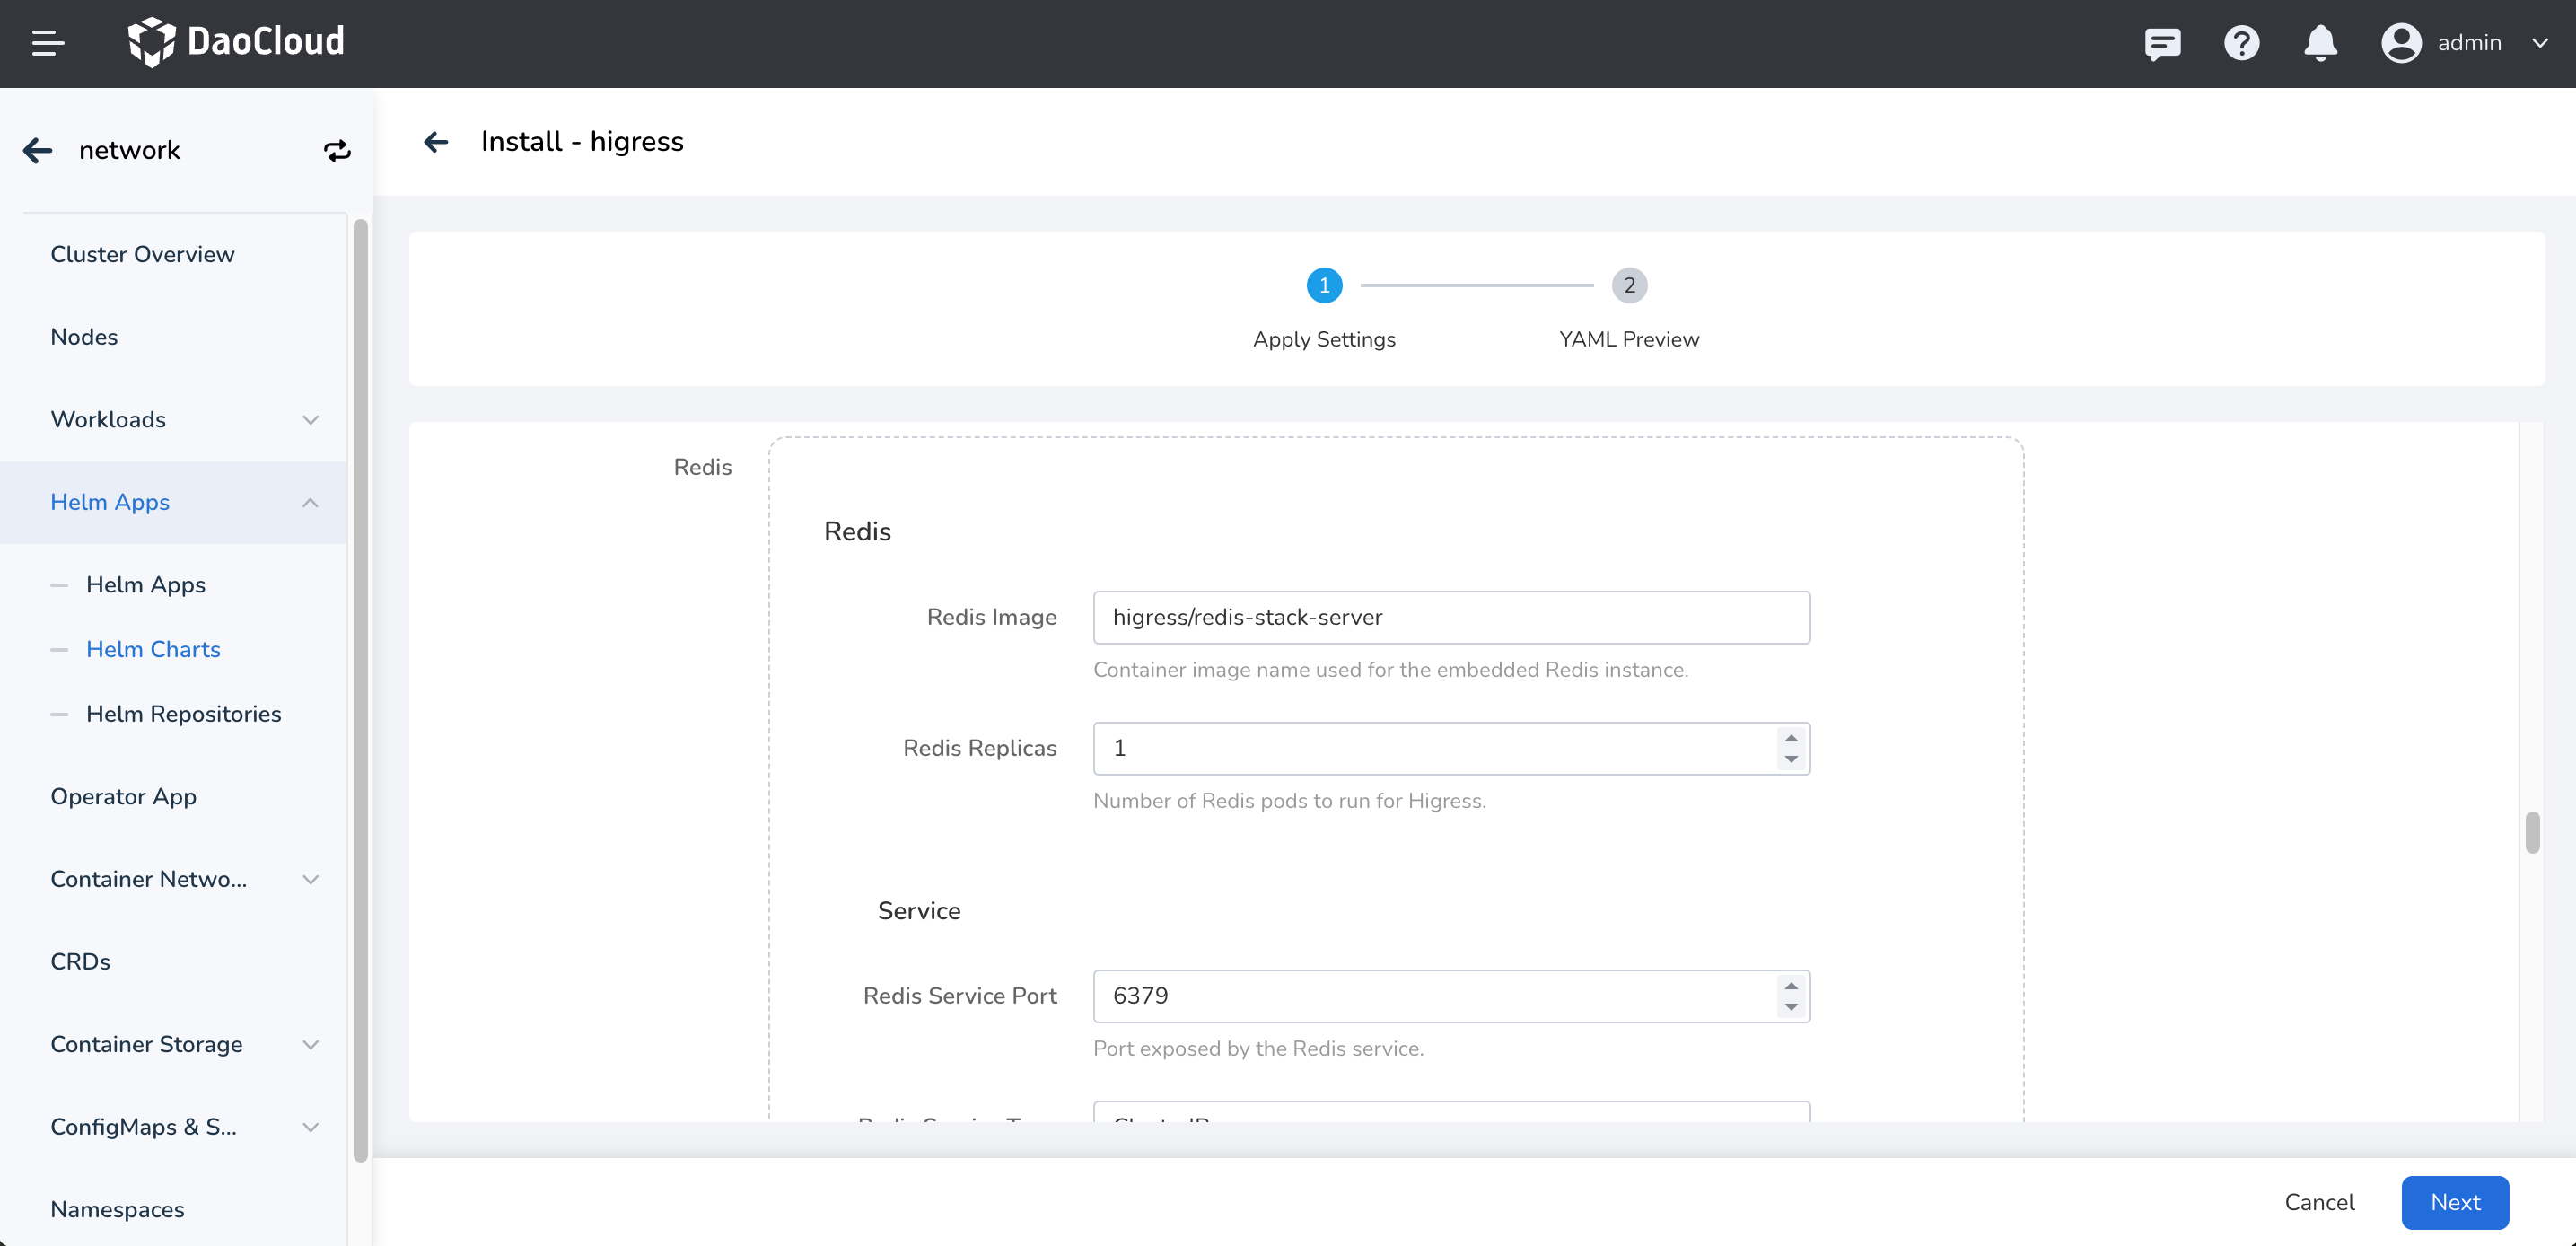Viewport: 2576px width, 1246px height.
Task: Click the DaoCloud logo
Action: [237, 42]
